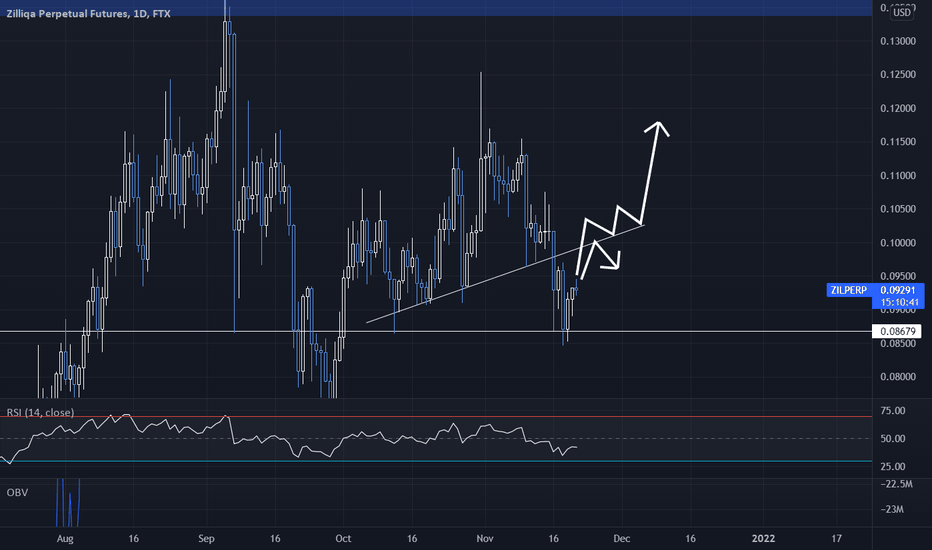Click the RSI 25.00 scale value
Image resolution: width=932 pixels, height=550 pixels.
pyautogui.click(x=893, y=466)
